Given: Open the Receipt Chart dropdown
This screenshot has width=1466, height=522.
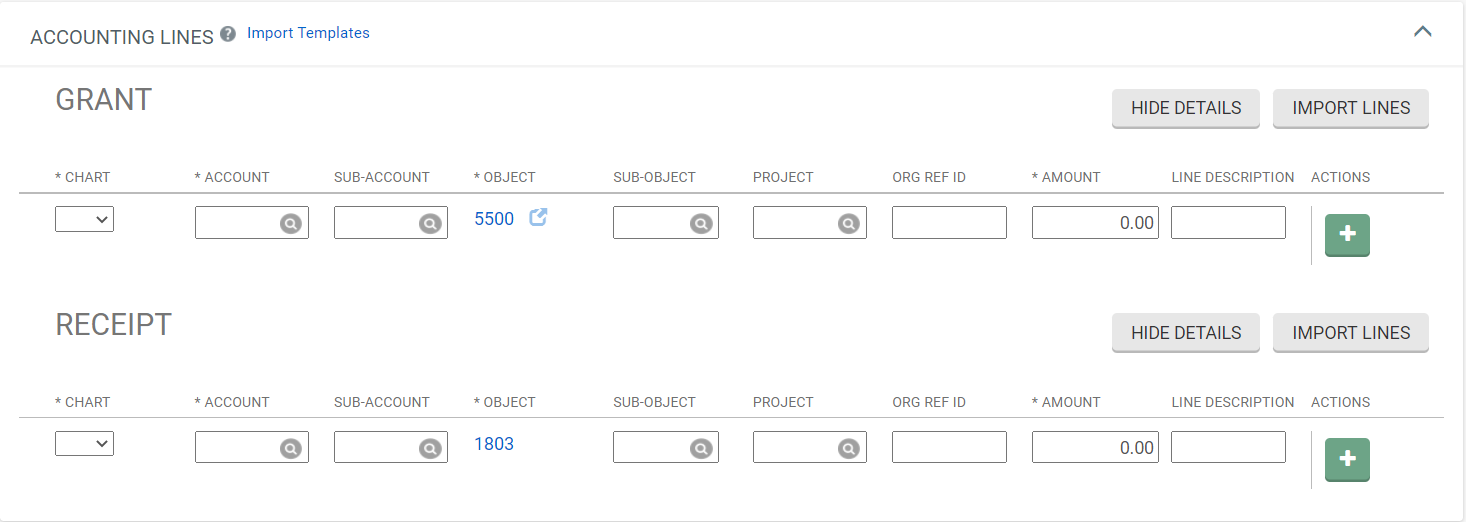Looking at the screenshot, I should (84, 444).
